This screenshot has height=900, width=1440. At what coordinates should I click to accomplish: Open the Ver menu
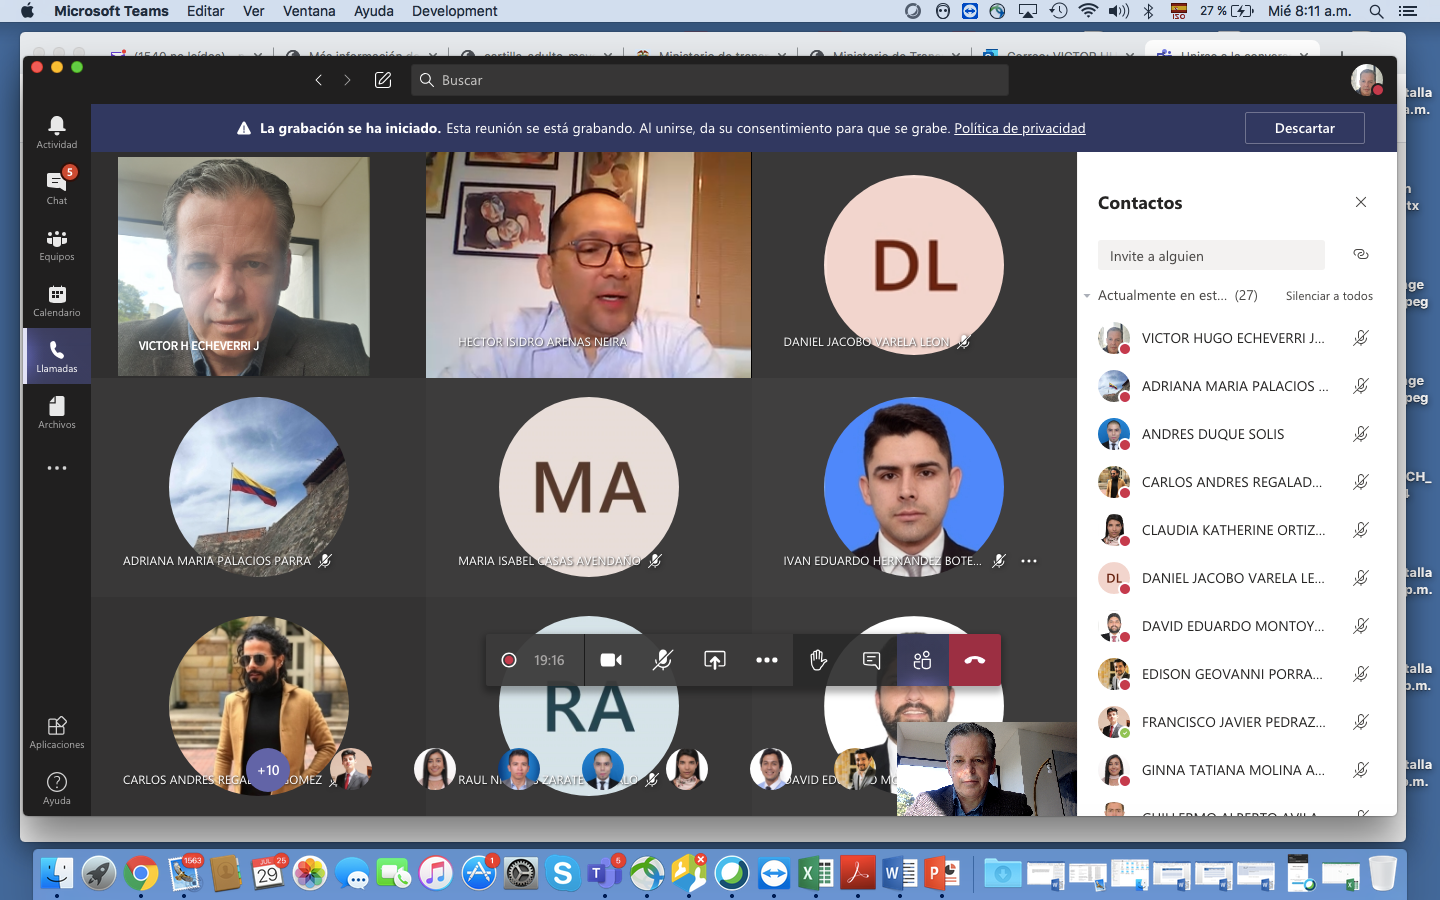pyautogui.click(x=254, y=11)
